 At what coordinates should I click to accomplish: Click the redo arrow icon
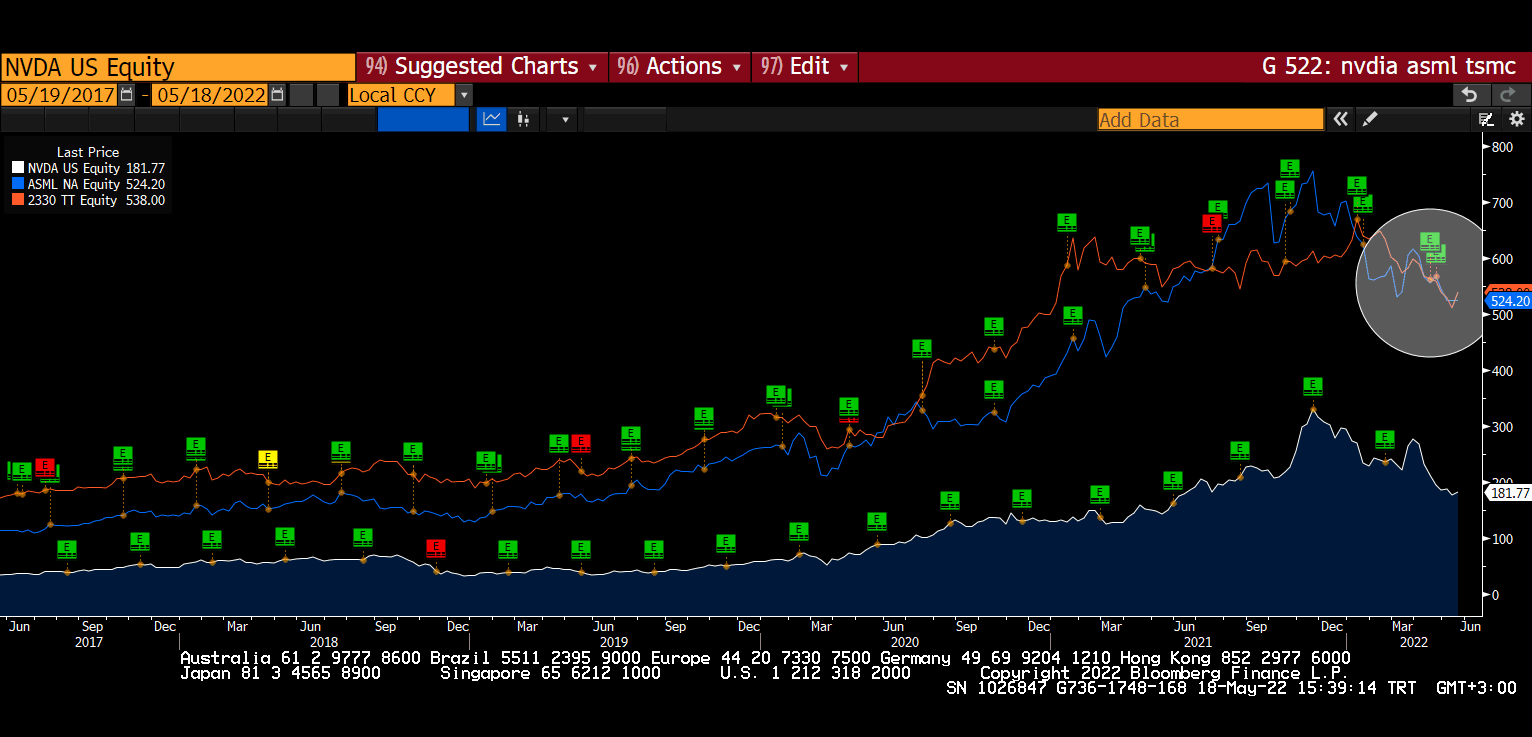[1509, 95]
